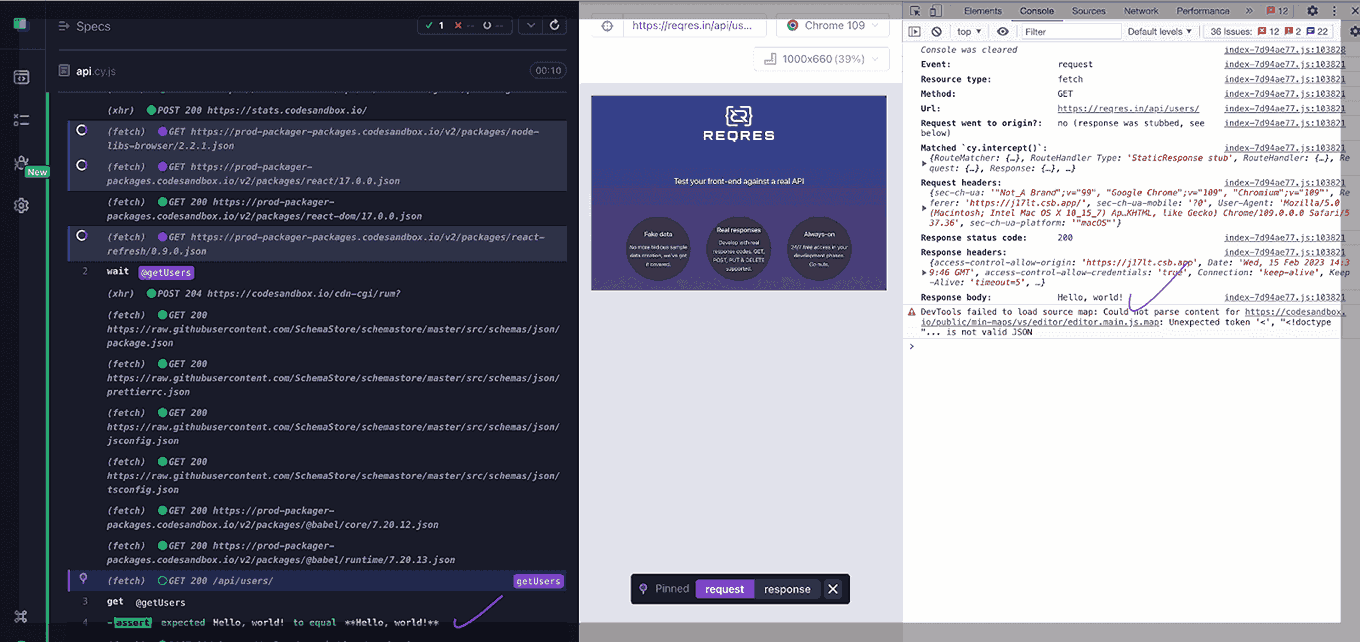The image size is (1360, 642).
Task: Open the Debug panel with New badge
Action: (21, 163)
